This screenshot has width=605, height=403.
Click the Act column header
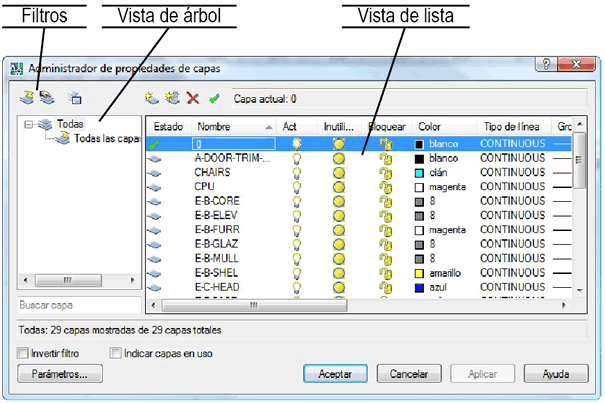pyautogui.click(x=297, y=127)
